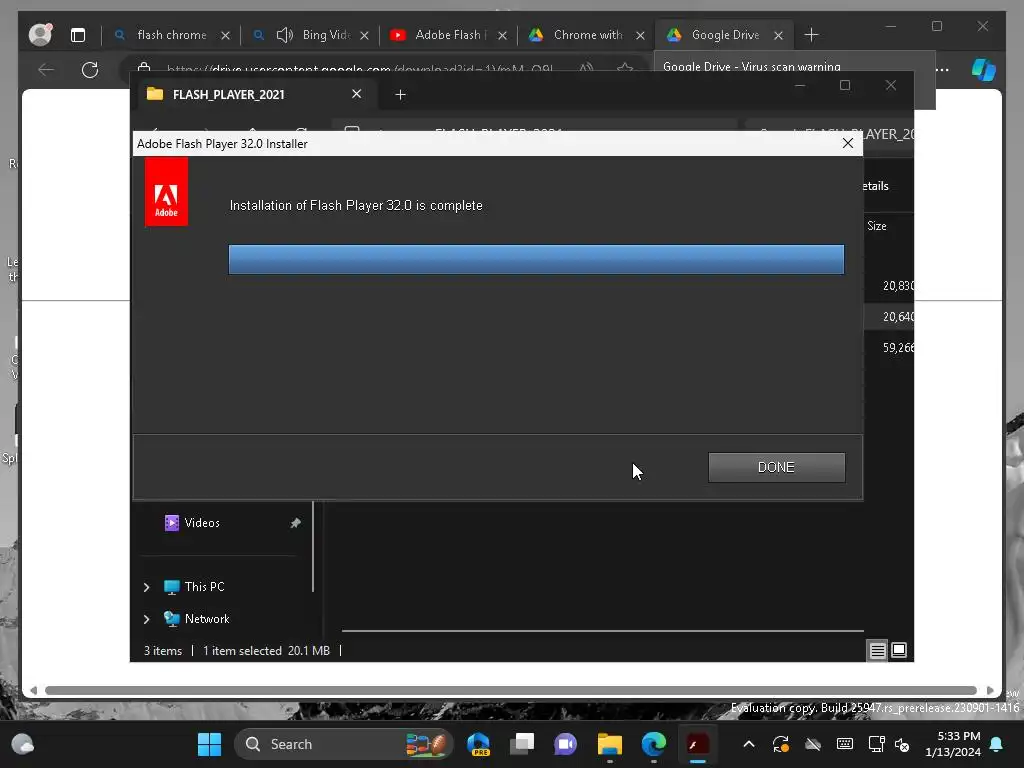Open Microsoft Edge from taskbar

(654, 744)
